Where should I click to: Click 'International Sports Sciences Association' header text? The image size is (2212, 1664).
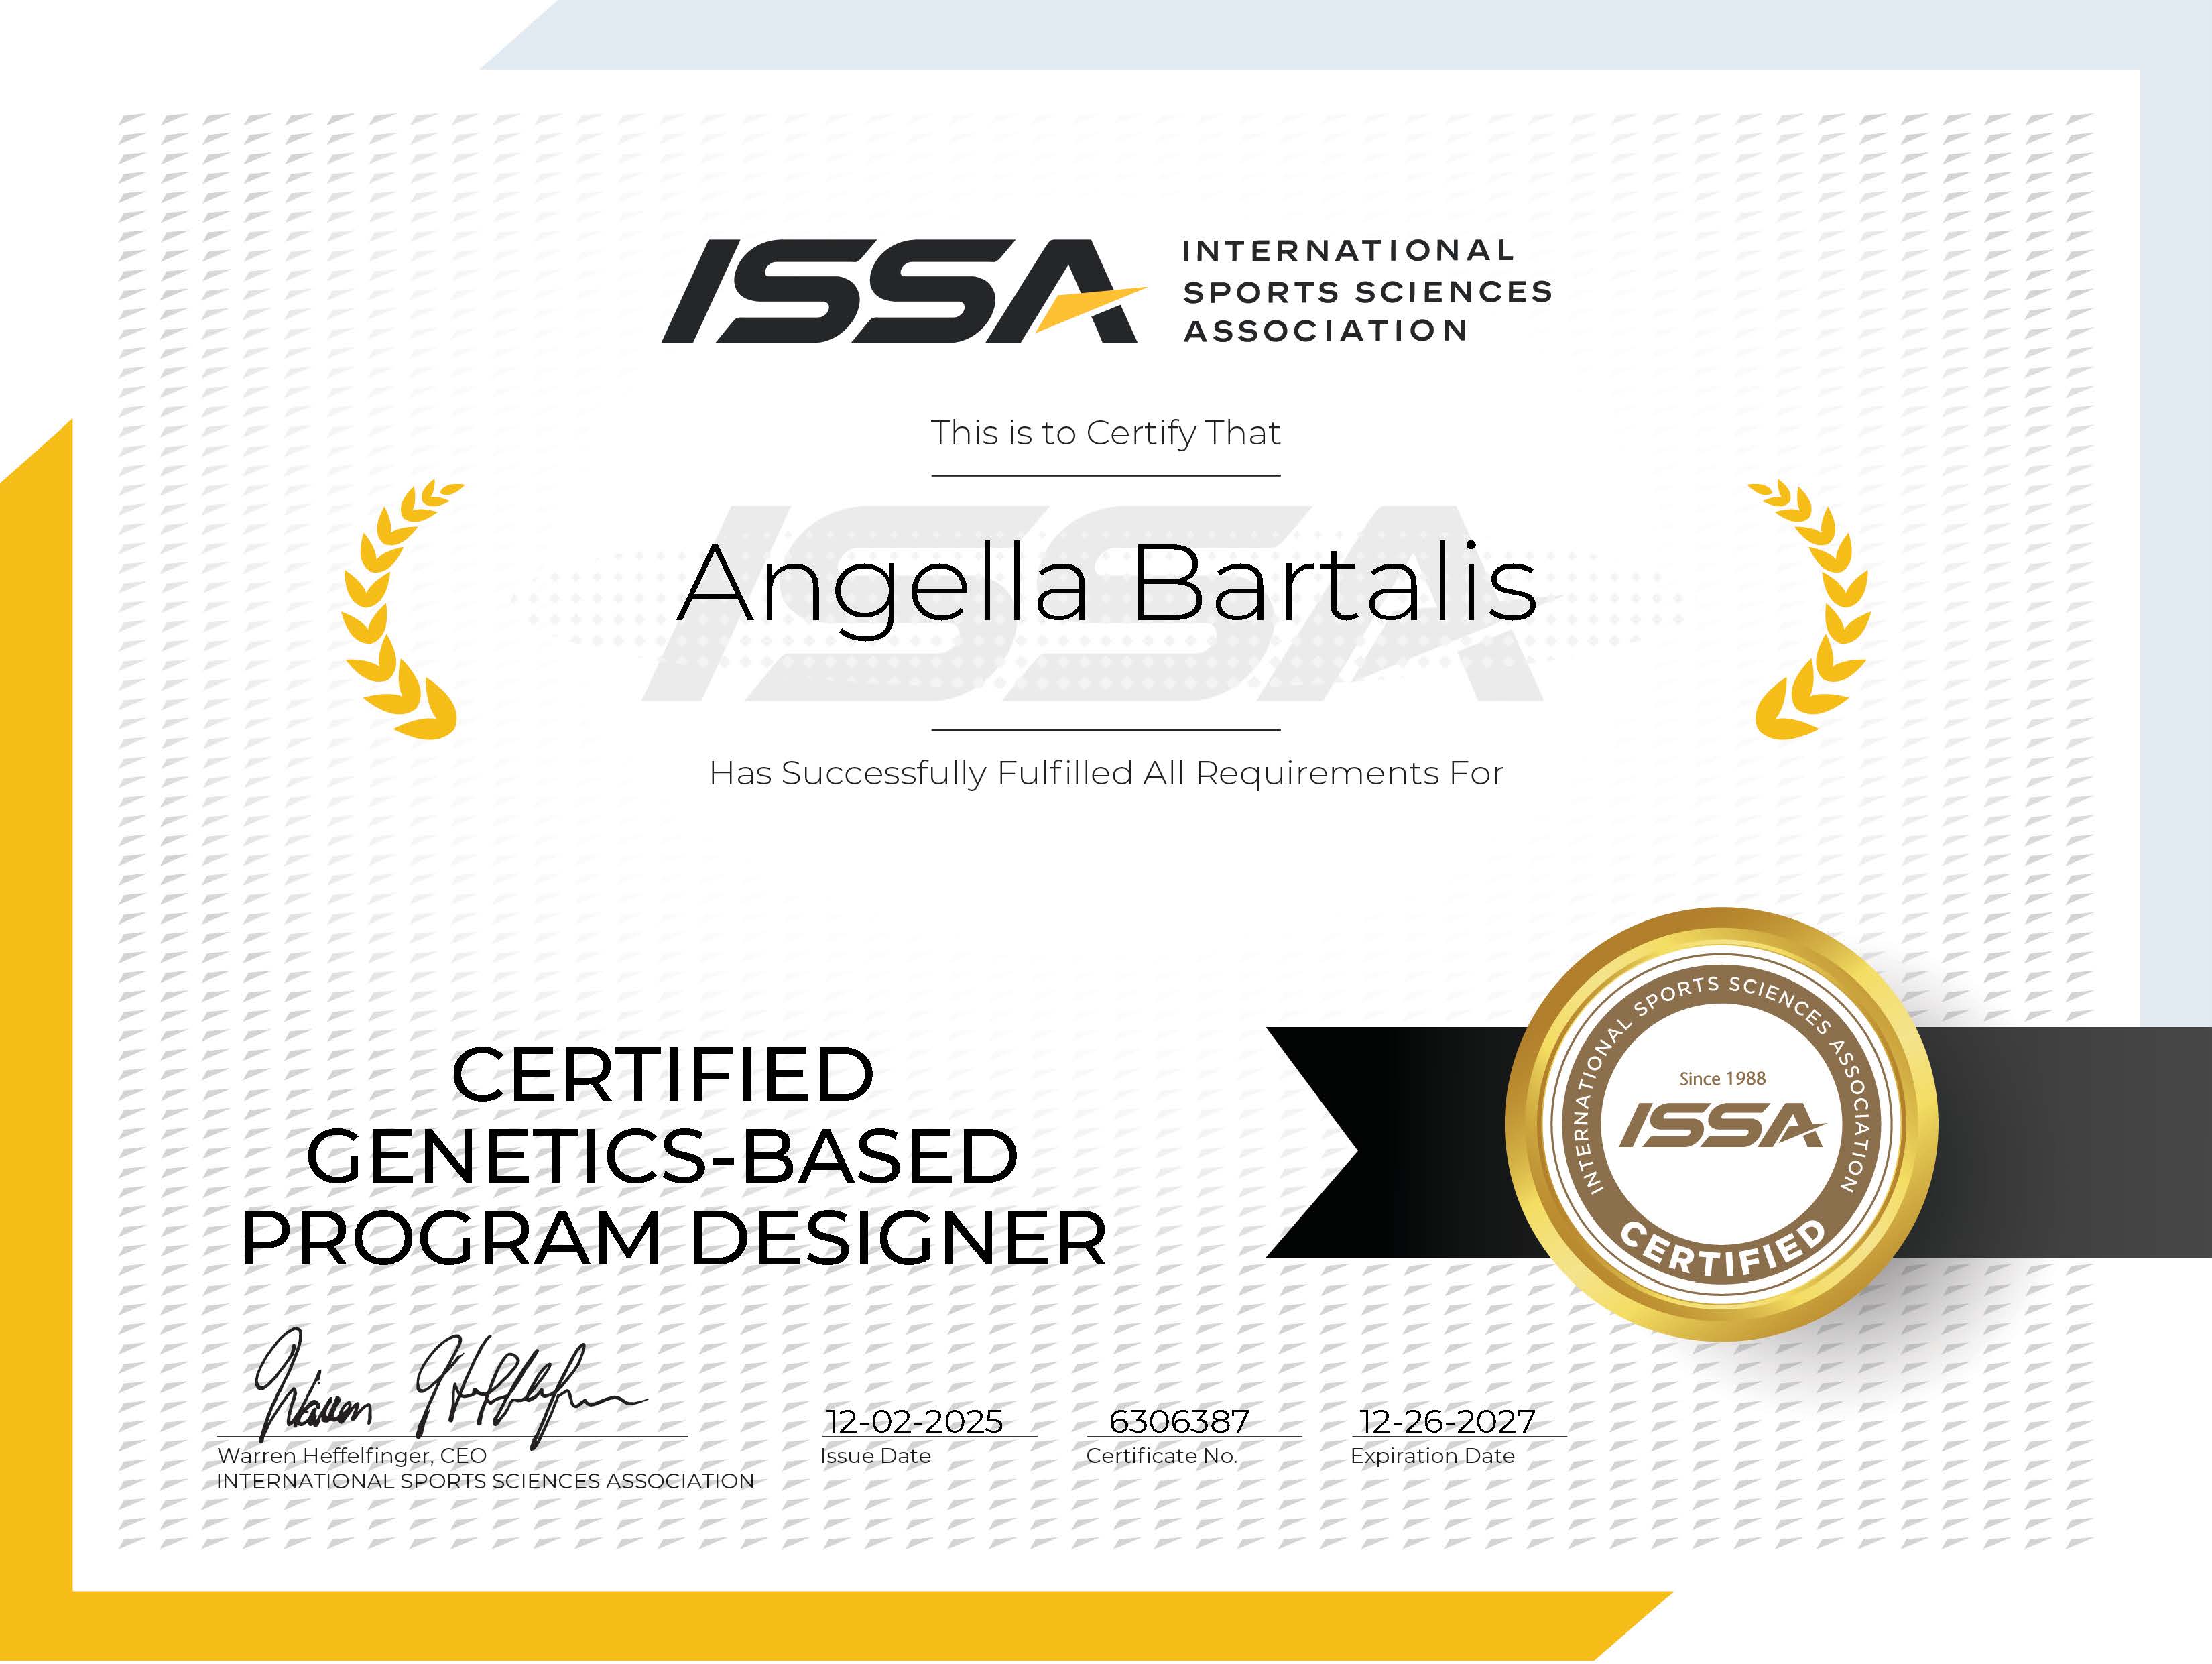click(x=1366, y=291)
